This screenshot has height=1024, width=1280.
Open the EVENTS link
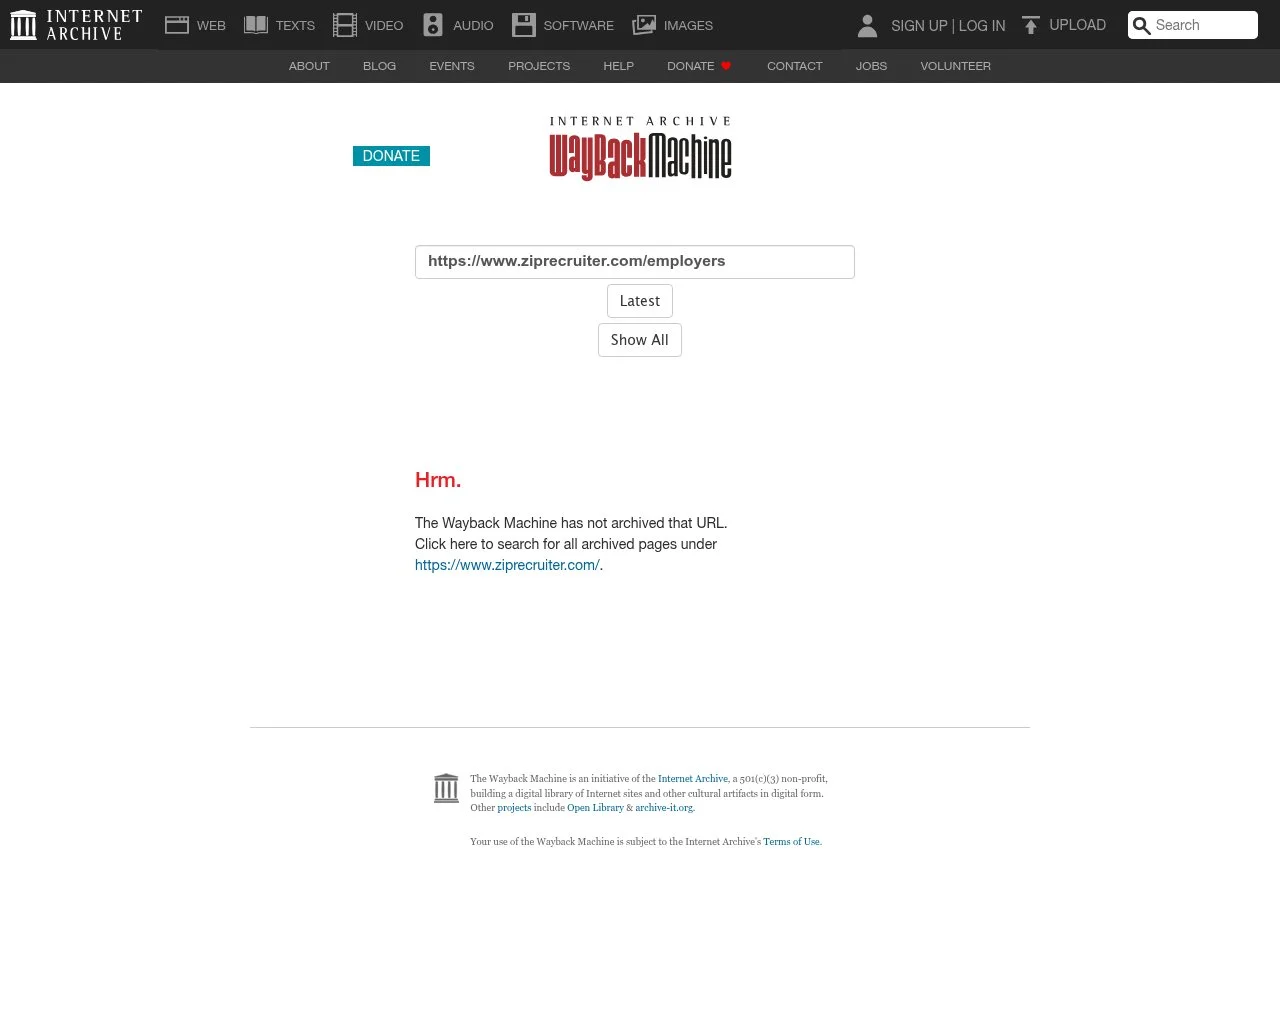pos(452,66)
